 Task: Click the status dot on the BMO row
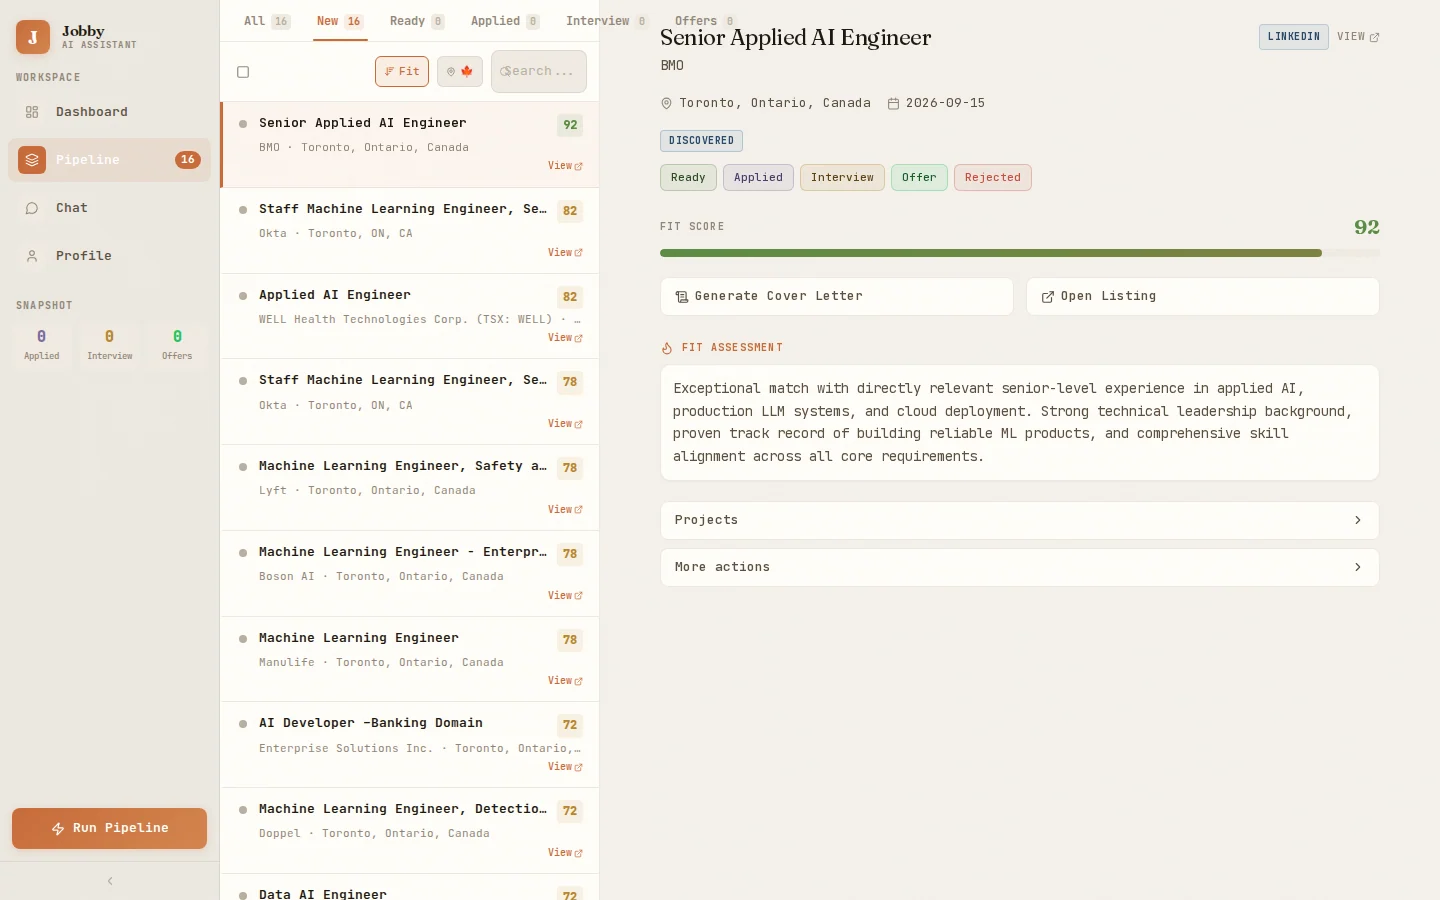coord(243,124)
